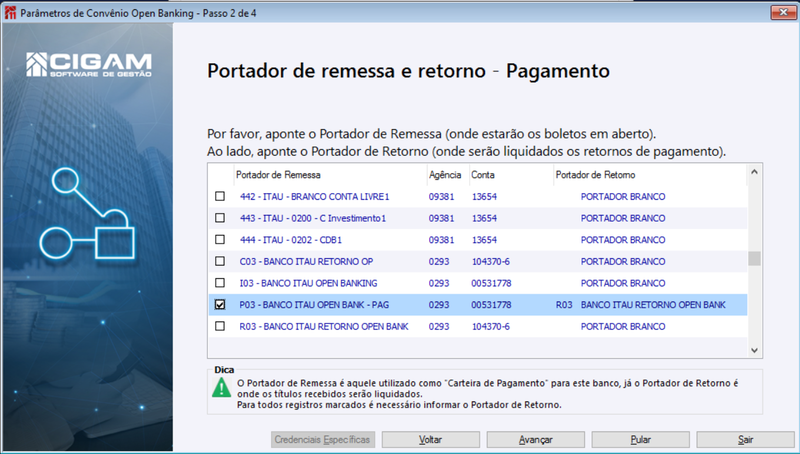Click the list scrollbar up arrow
Image resolution: width=800 pixels, height=454 pixels.
pyautogui.click(x=755, y=172)
